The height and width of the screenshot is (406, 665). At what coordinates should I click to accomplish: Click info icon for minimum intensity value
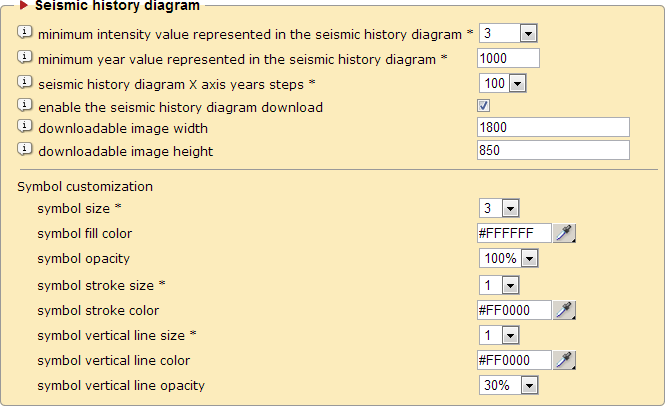25,33
